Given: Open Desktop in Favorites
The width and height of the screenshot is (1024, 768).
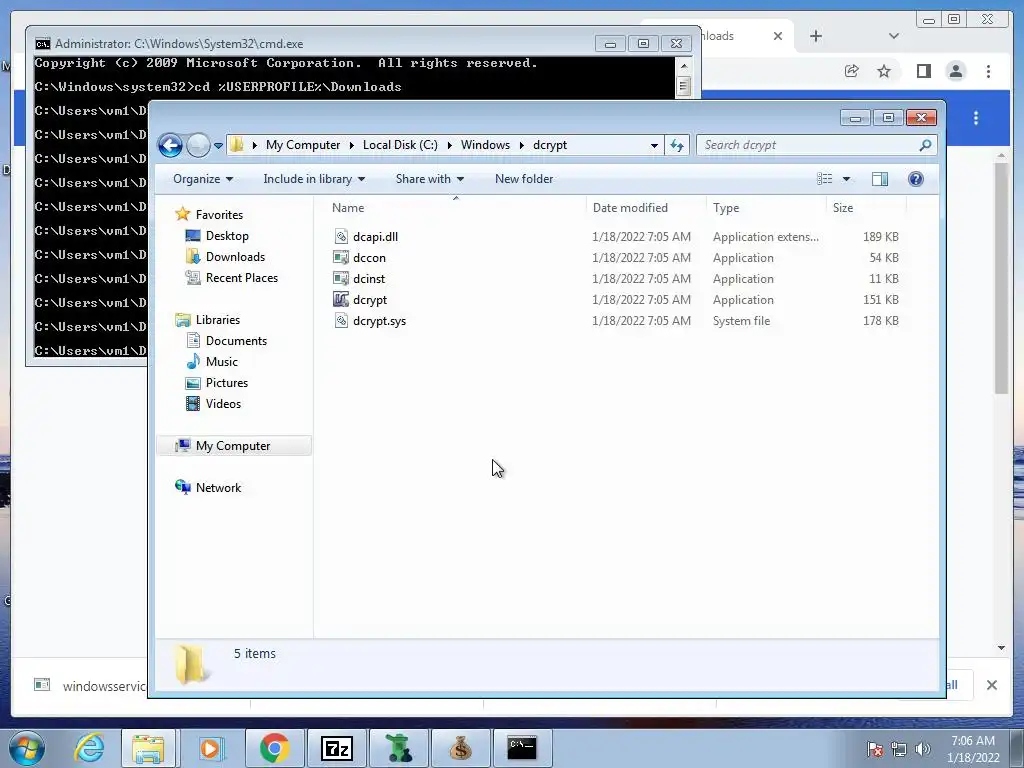Looking at the screenshot, I should tap(227, 236).
